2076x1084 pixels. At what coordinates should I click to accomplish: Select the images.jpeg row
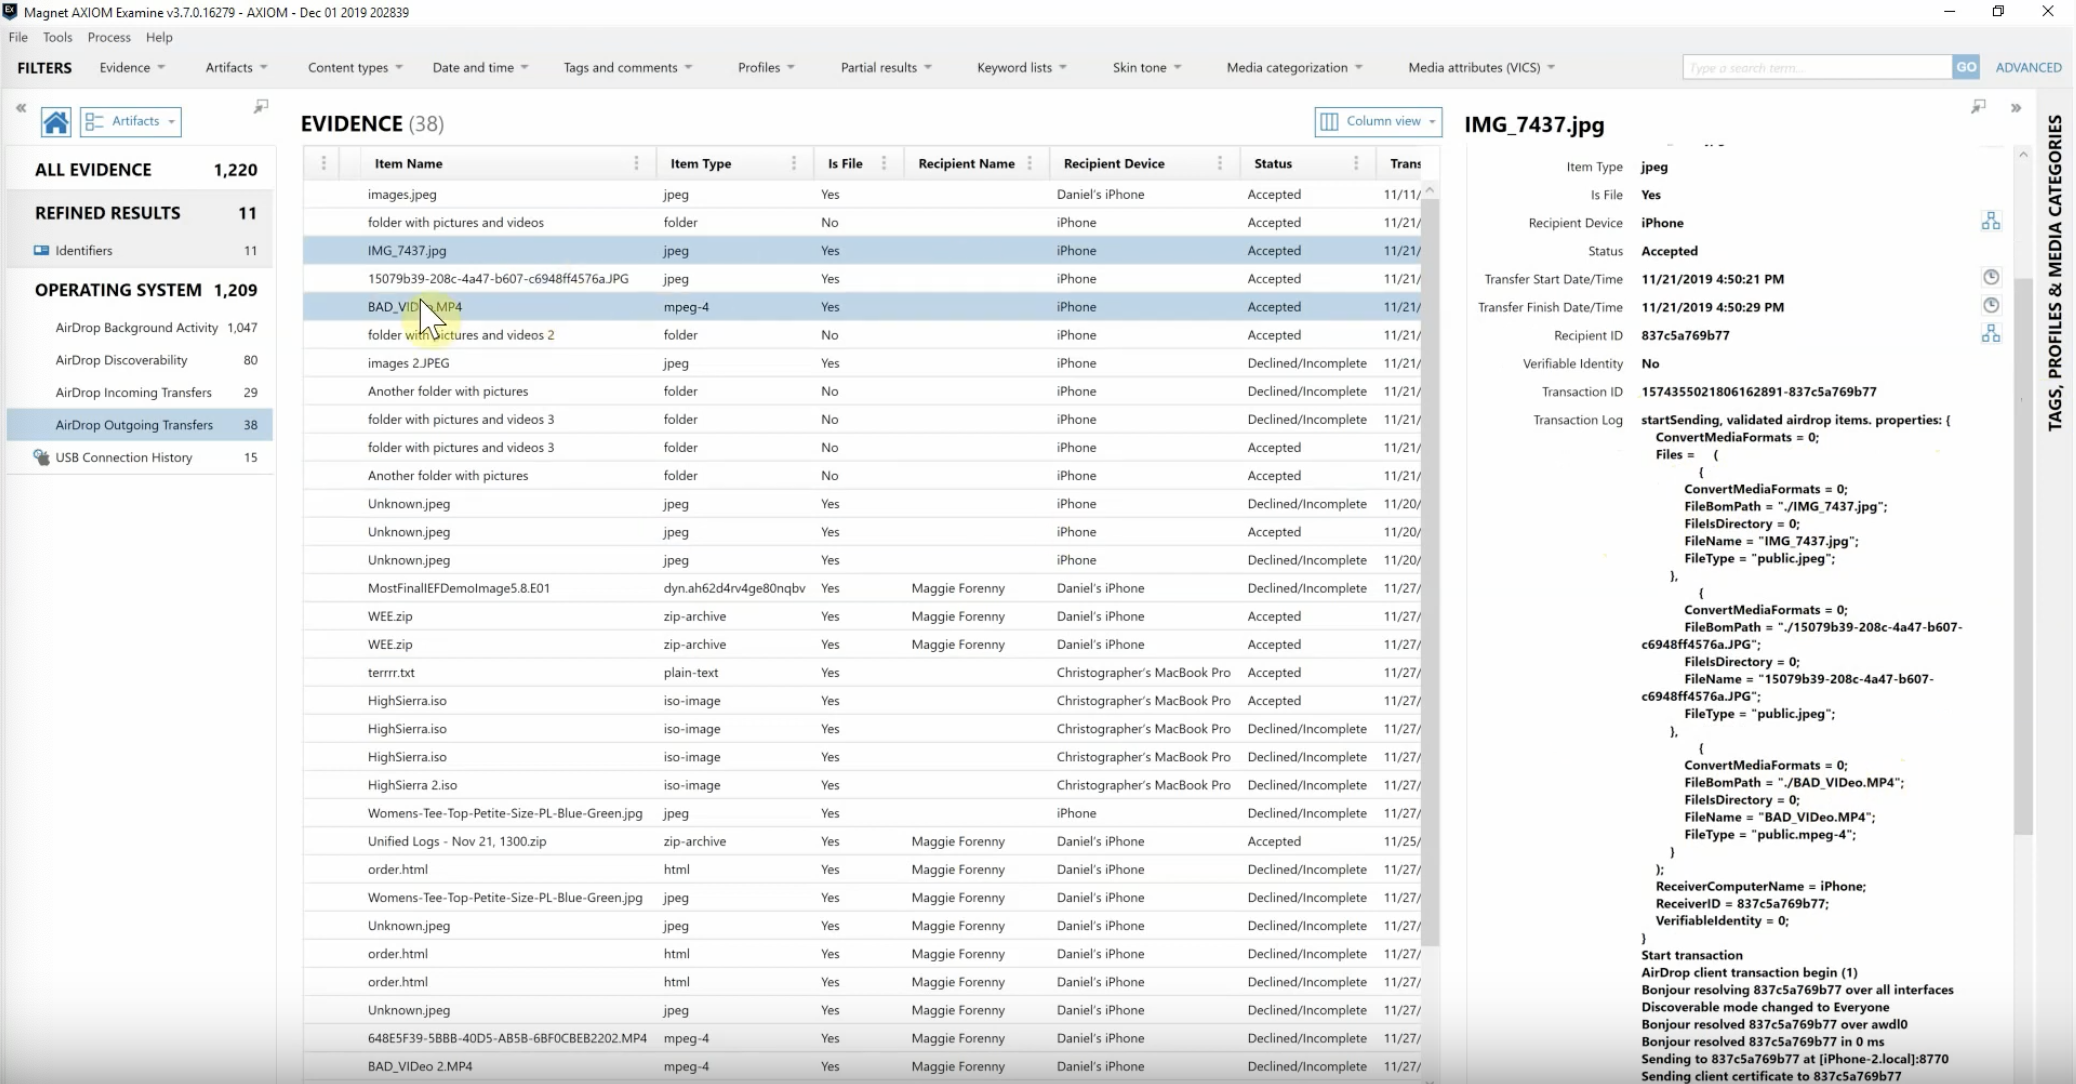(x=861, y=194)
